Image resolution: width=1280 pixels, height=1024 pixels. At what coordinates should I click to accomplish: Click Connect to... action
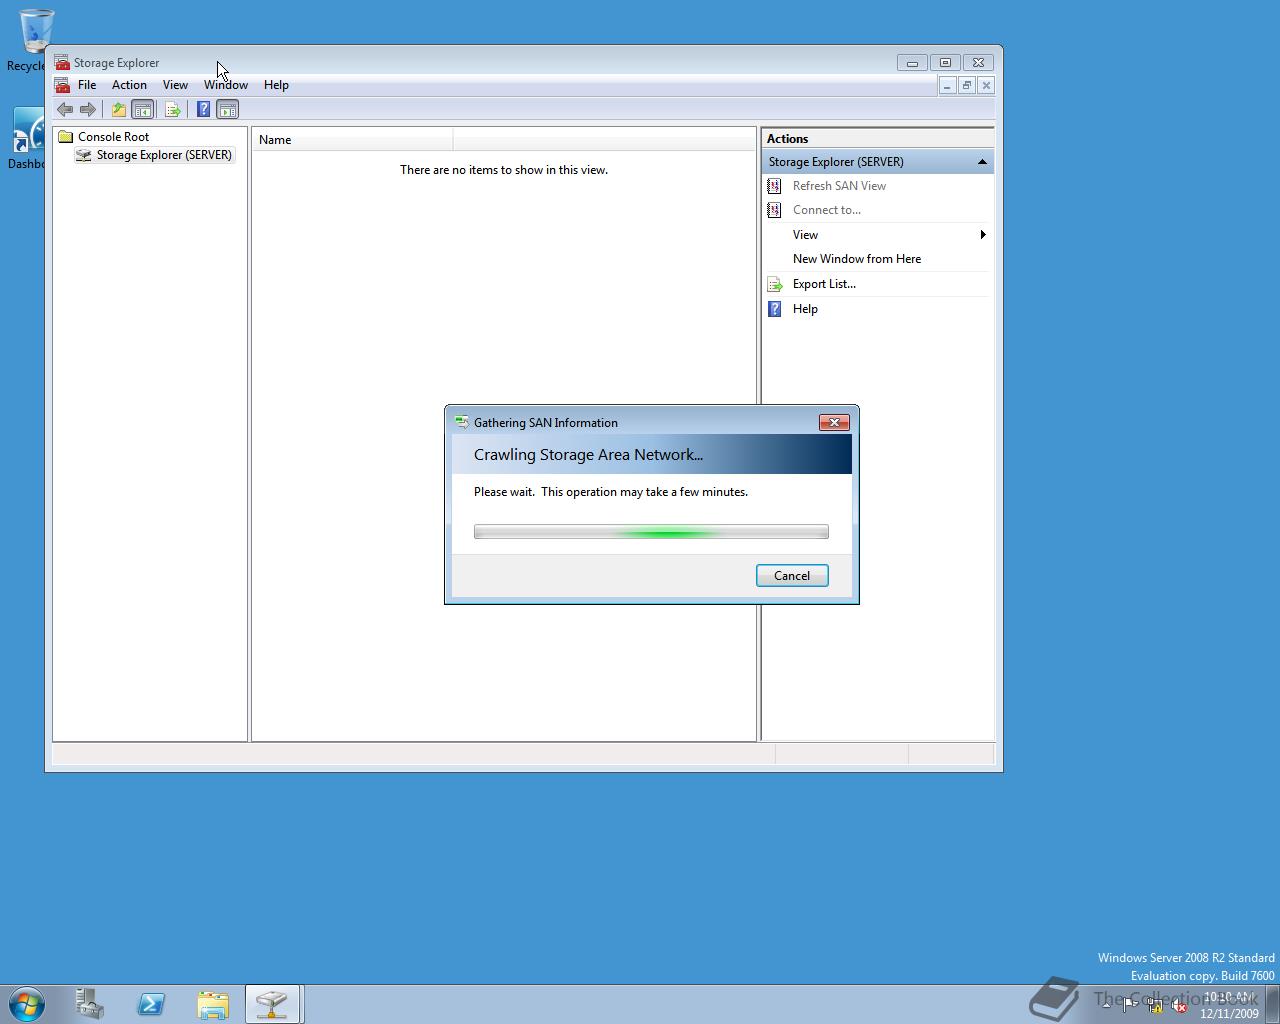[826, 210]
